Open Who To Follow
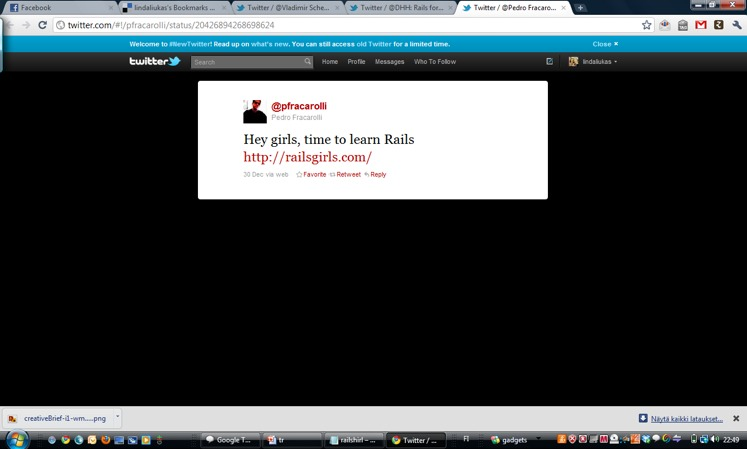This screenshot has height=449, width=747. pyautogui.click(x=435, y=61)
